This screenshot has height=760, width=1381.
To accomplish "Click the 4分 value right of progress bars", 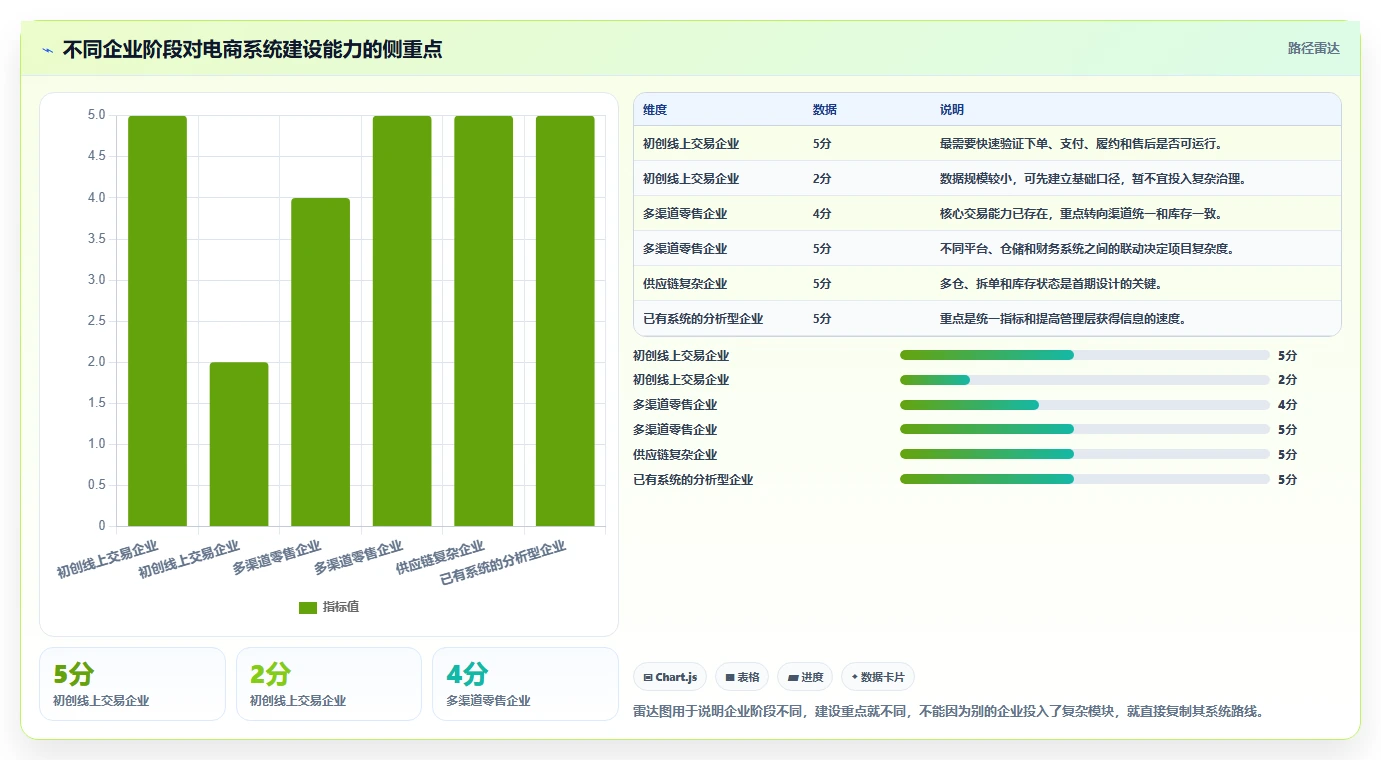I will coord(1287,405).
